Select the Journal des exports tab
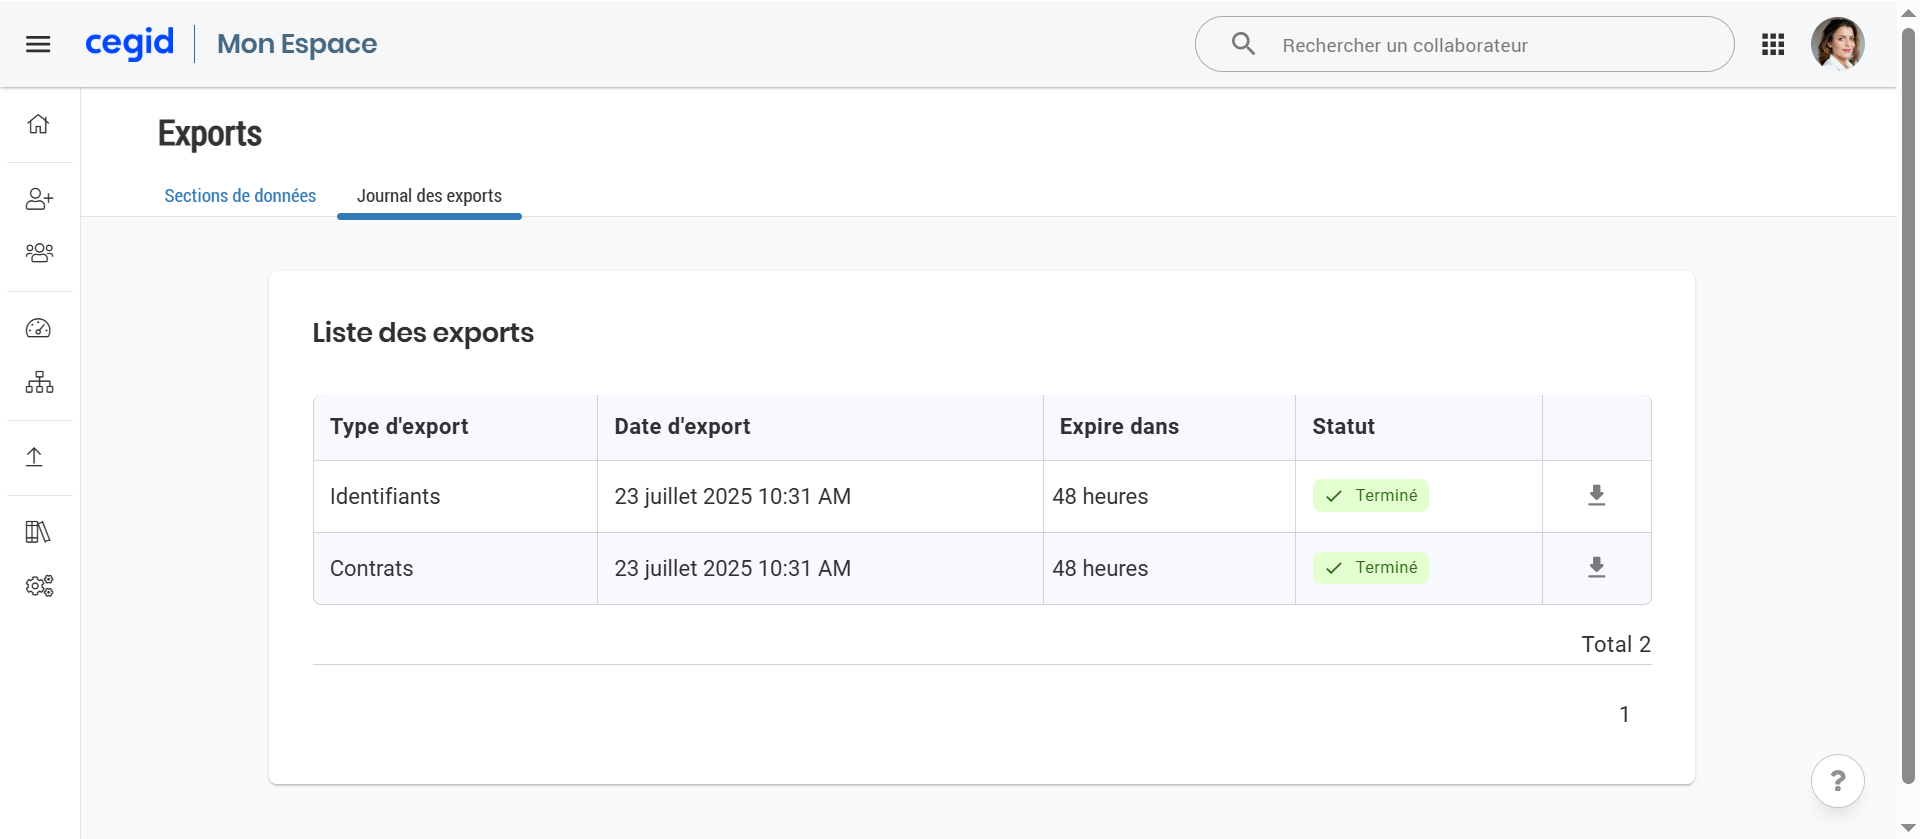 [429, 196]
